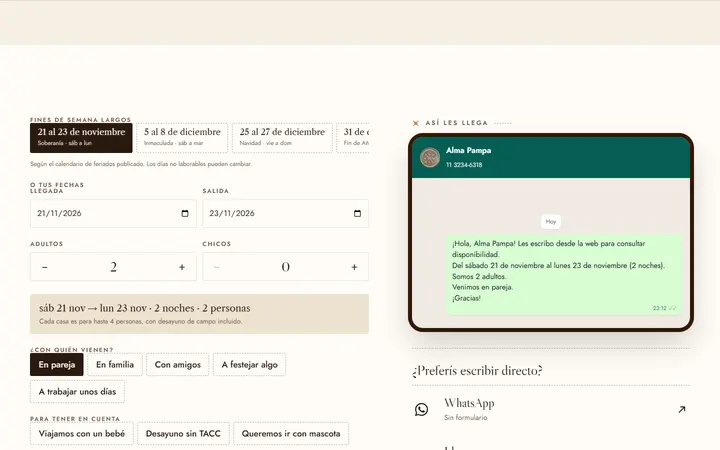Click the chicos value 0
The height and width of the screenshot is (450, 720).
[286, 267]
